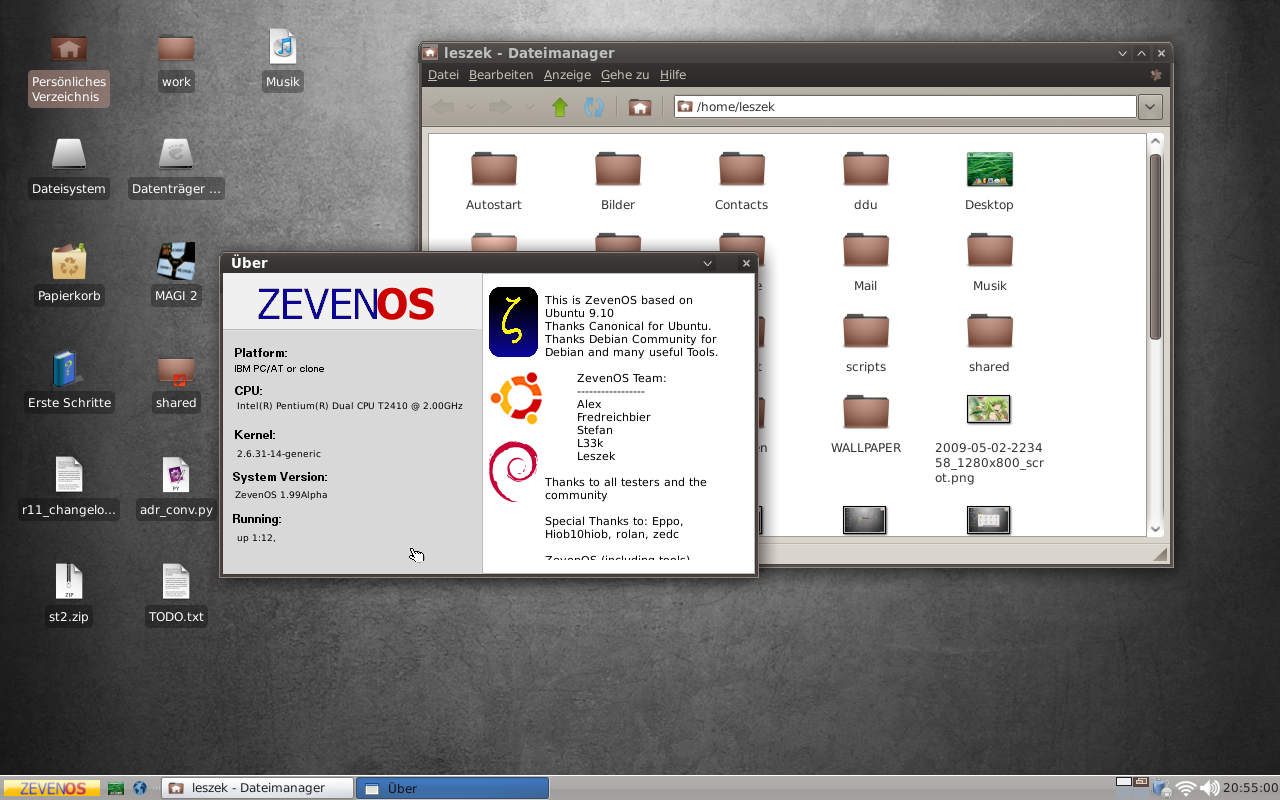Click green terminal launcher in taskbar

(116, 788)
